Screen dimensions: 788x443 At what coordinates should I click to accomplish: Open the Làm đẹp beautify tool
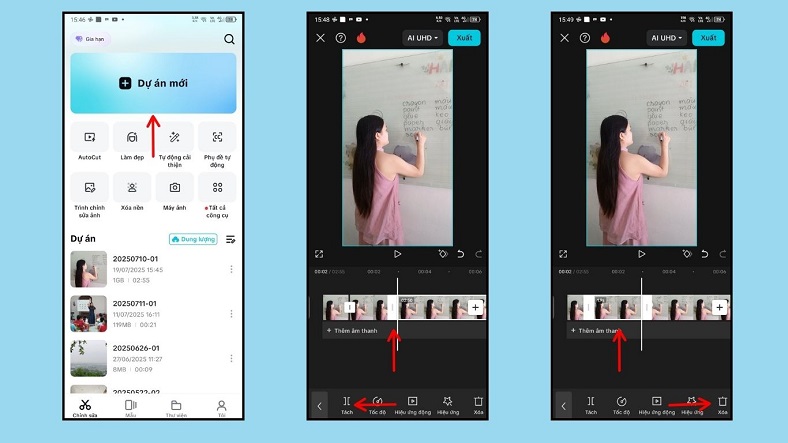coord(132,138)
